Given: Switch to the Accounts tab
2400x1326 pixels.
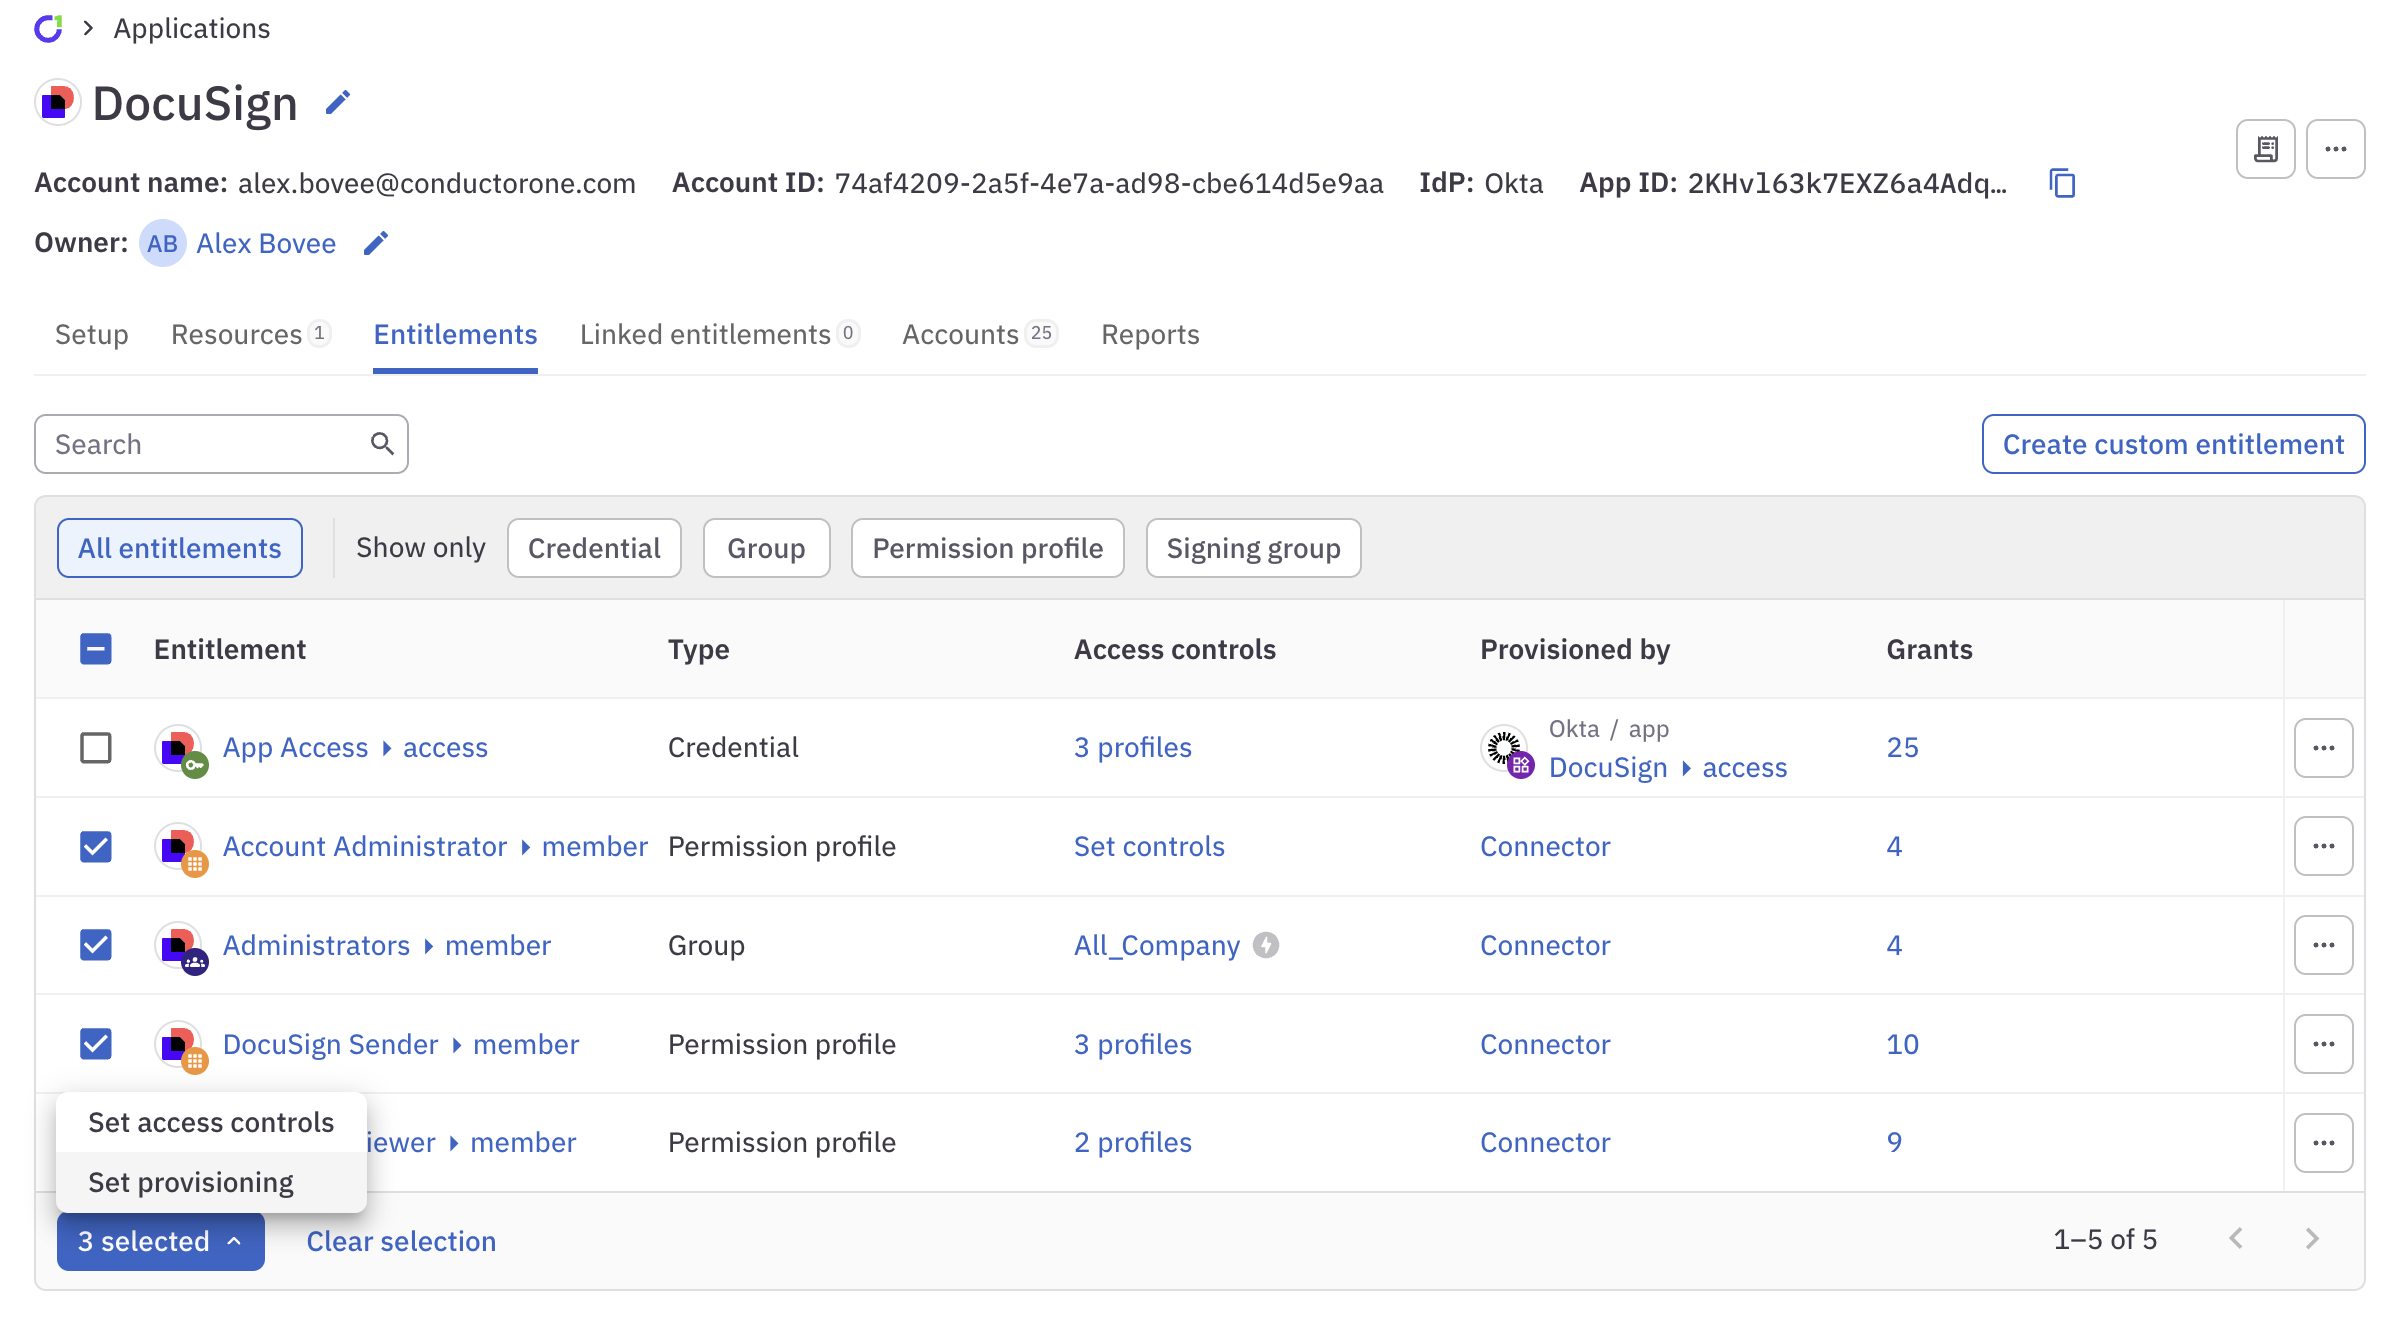Looking at the screenshot, I should click(959, 334).
